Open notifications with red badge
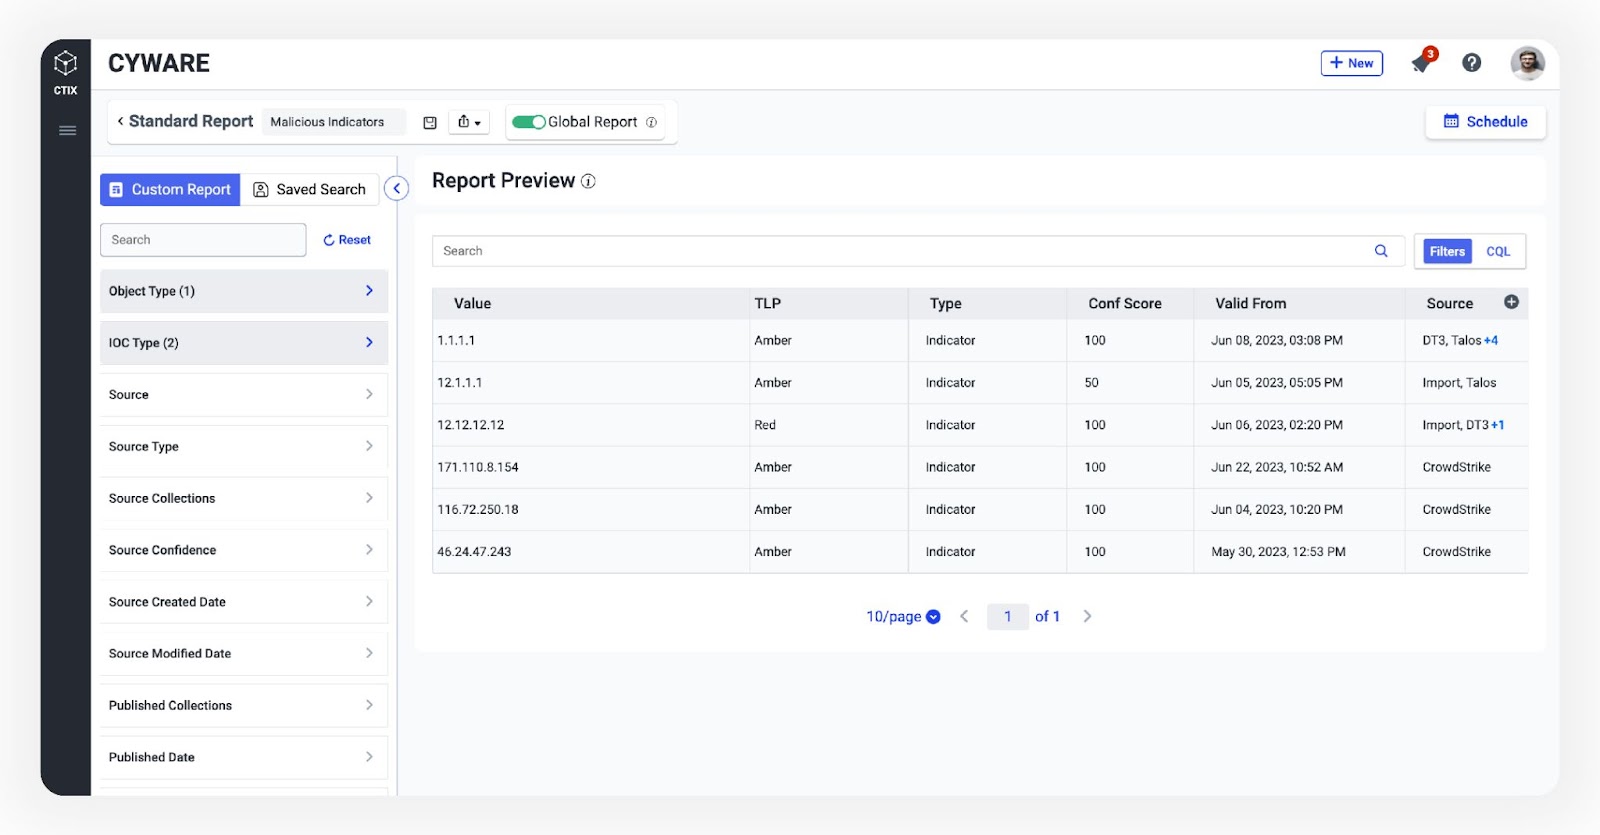The height and width of the screenshot is (835, 1600). click(1422, 62)
